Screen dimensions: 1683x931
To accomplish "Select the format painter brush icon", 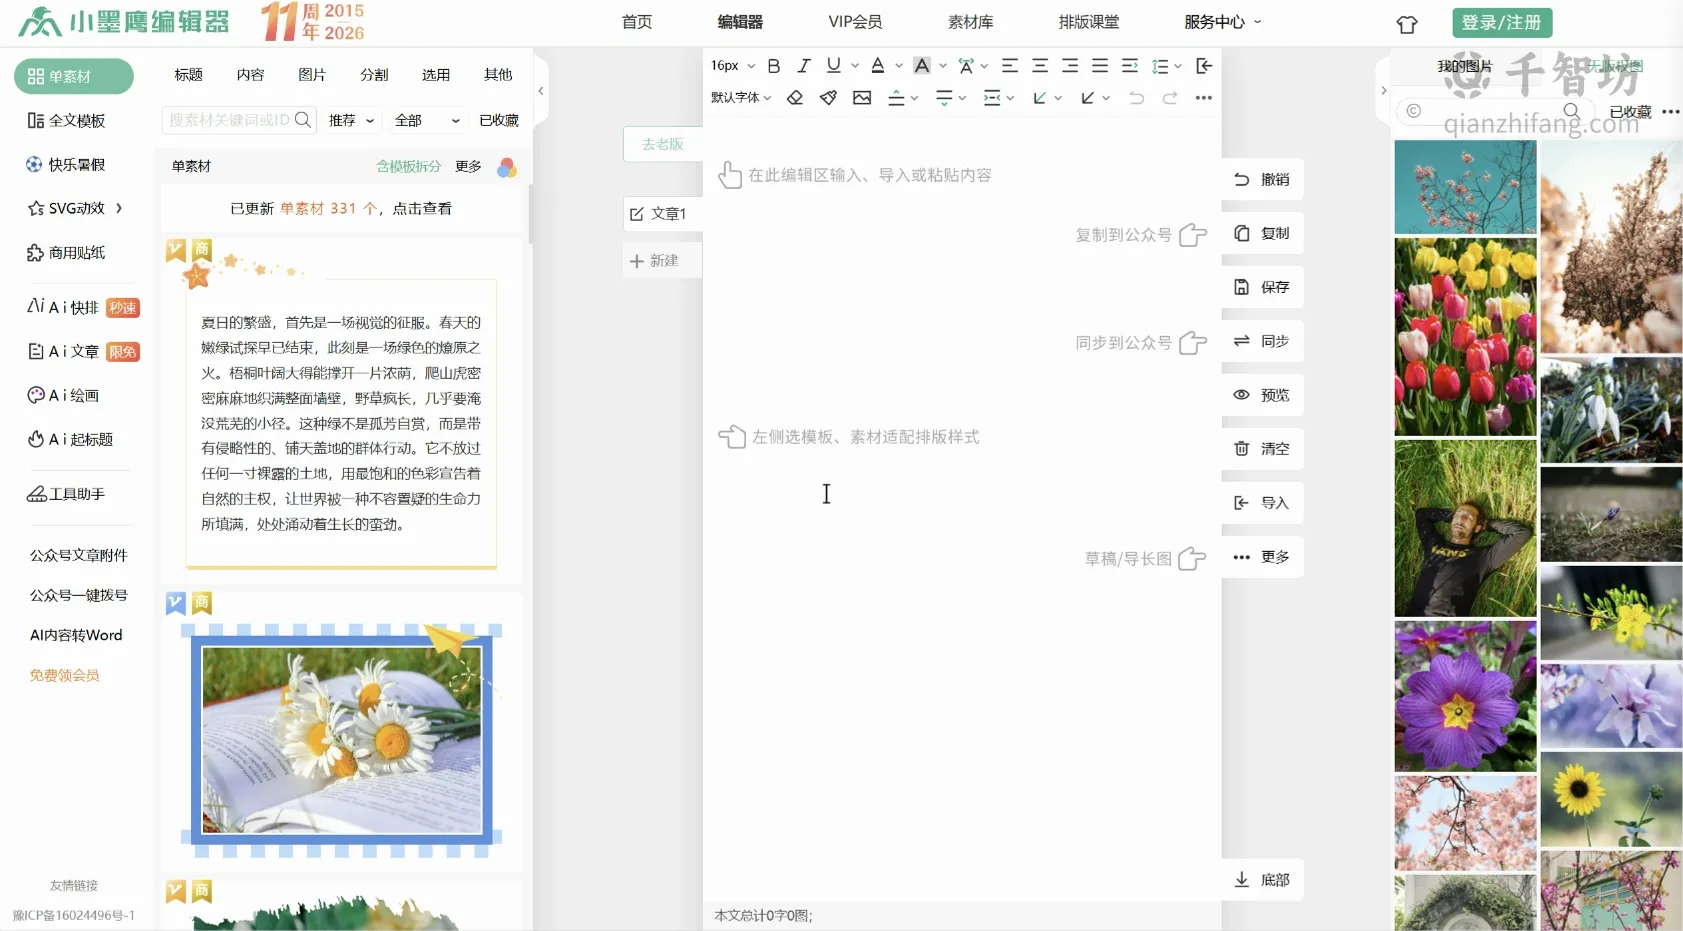I will tap(828, 98).
